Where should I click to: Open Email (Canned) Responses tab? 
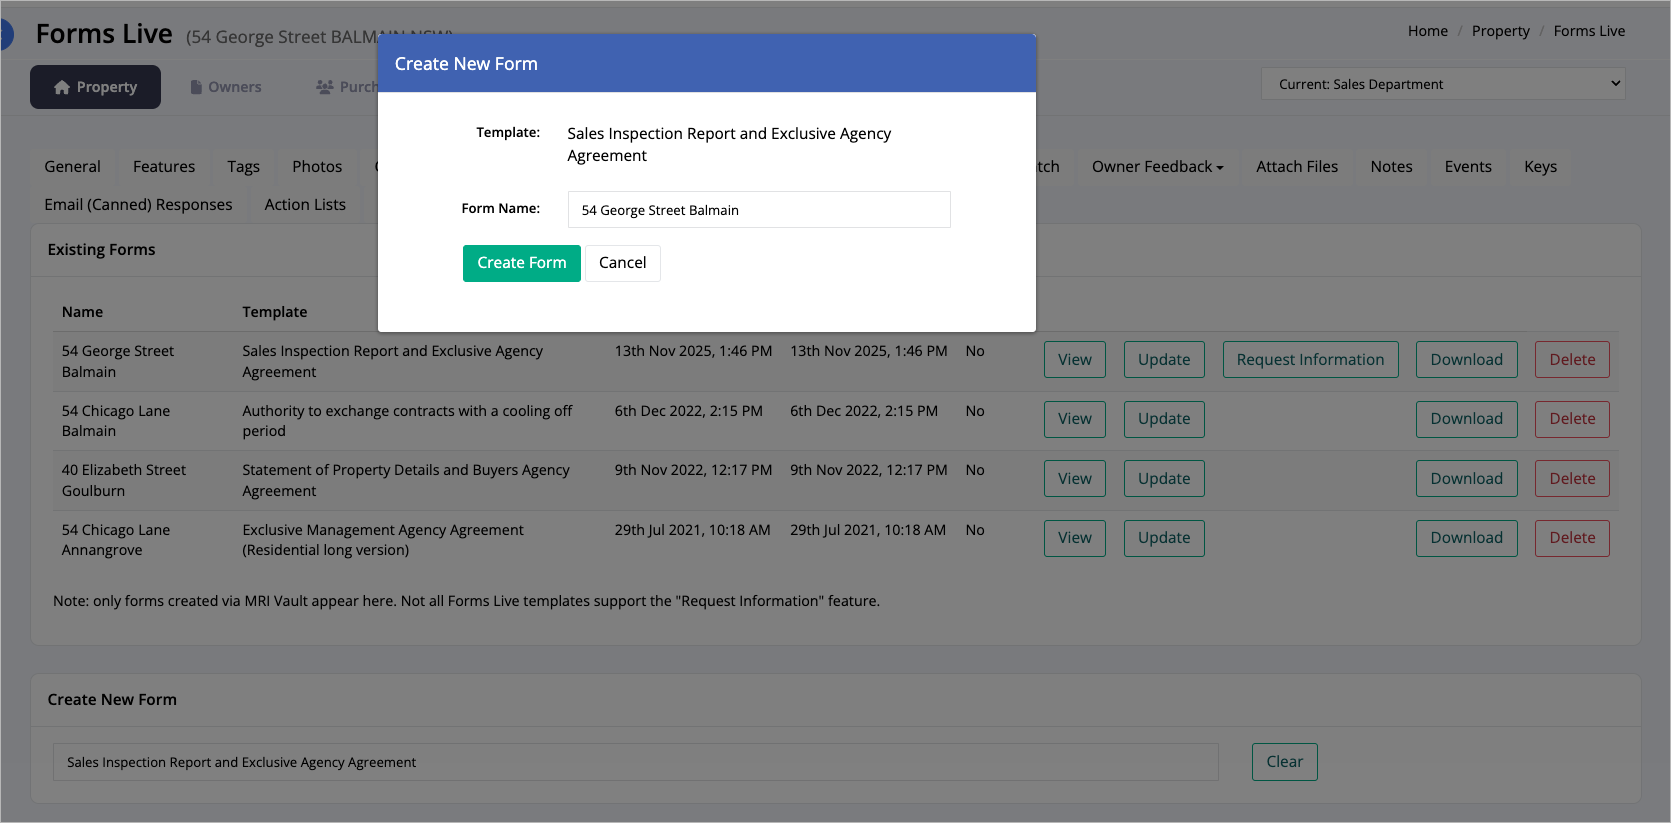pyautogui.click(x=138, y=205)
